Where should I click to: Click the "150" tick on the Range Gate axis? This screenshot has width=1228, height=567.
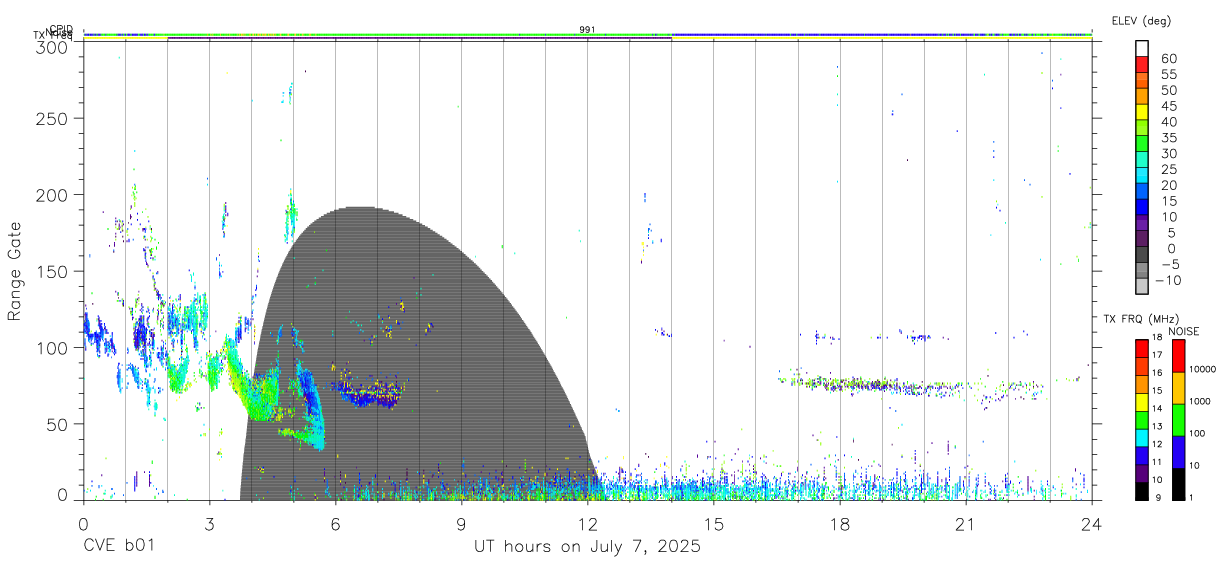[x=50, y=272]
